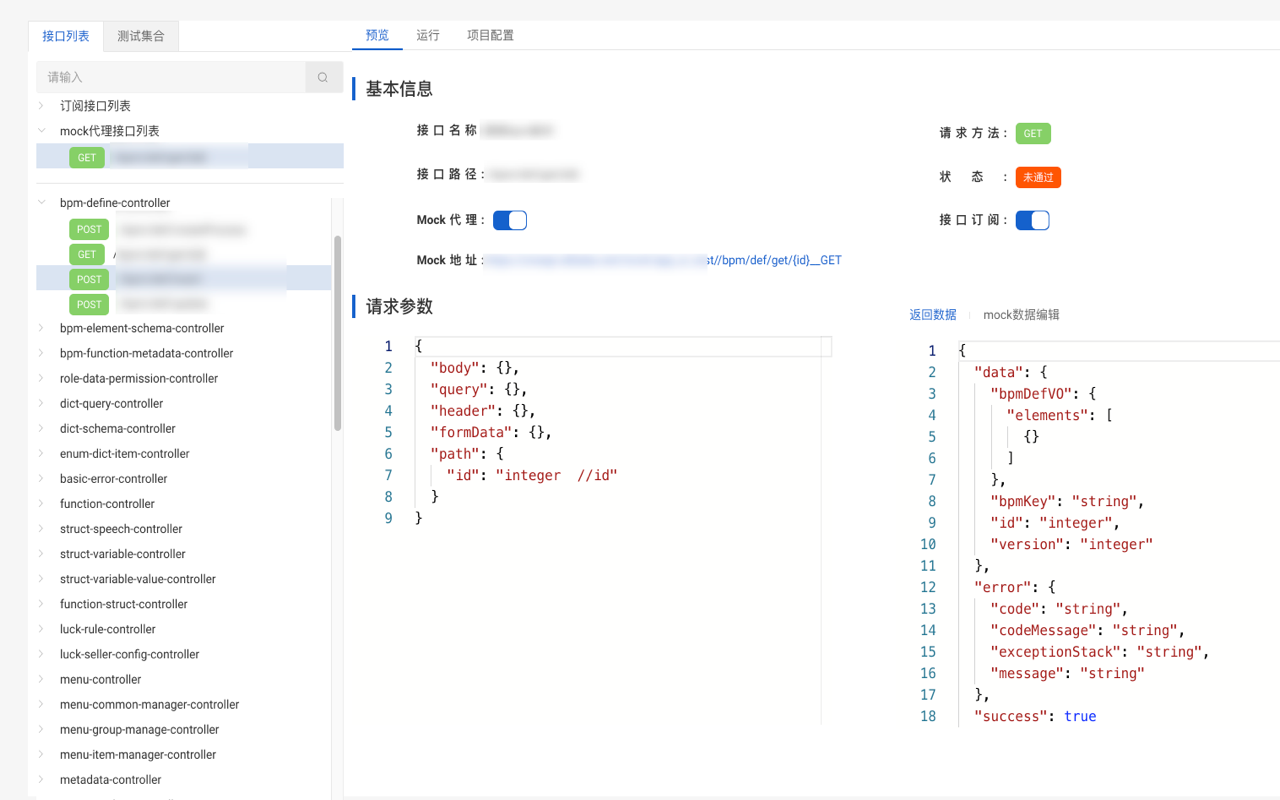The height and width of the screenshot is (800, 1280).
Task: Collapse the mock代理接口列表 group
Action: (40, 130)
